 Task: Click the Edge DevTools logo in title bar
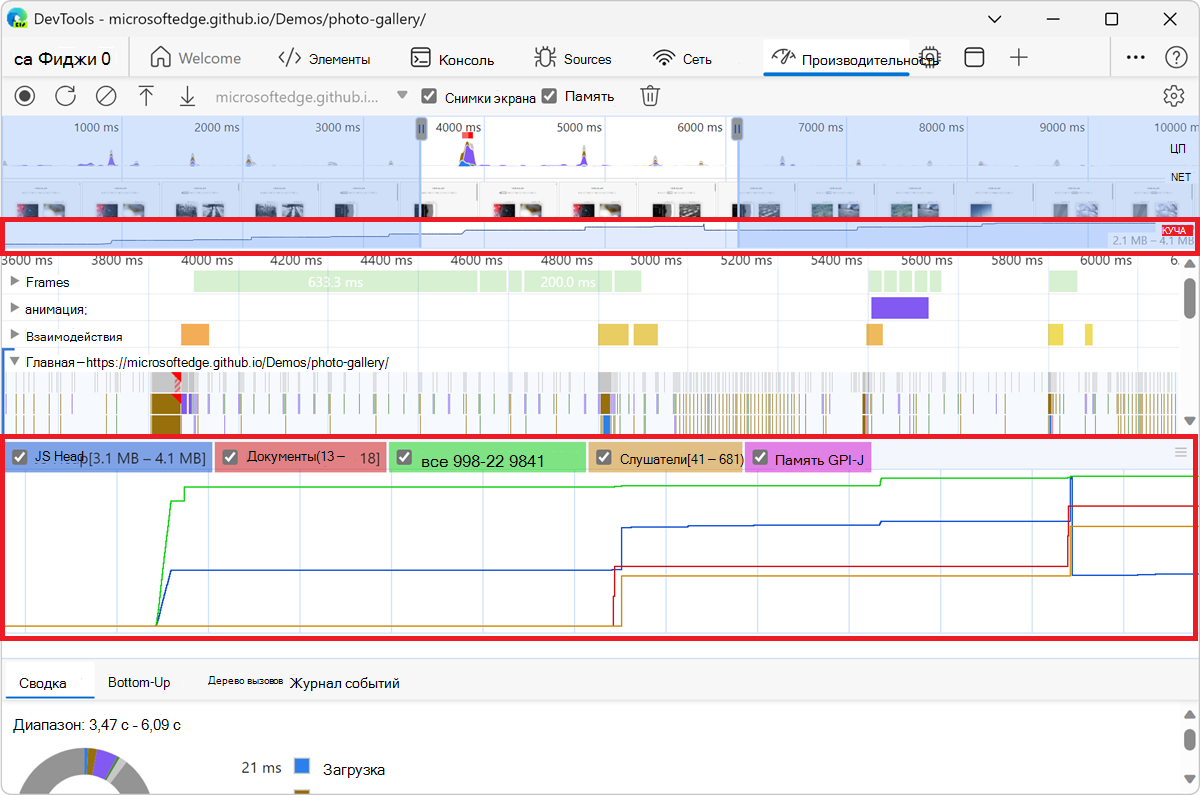(17, 19)
